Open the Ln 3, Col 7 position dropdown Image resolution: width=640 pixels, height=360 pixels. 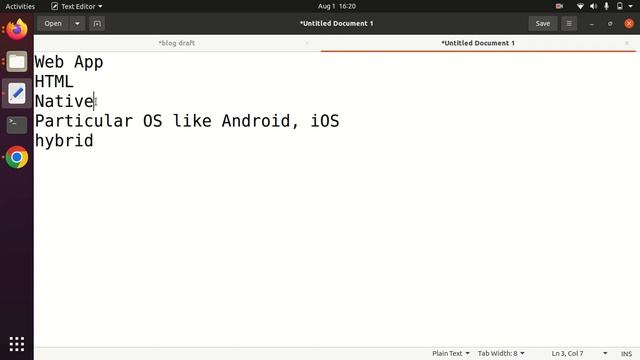(579, 353)
